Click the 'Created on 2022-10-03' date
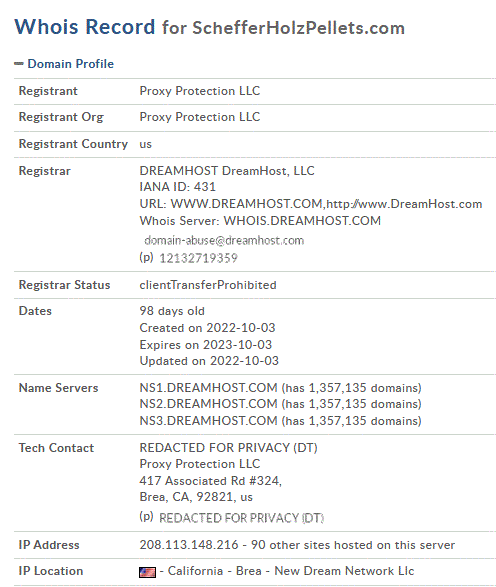 (x=207, y=328)
